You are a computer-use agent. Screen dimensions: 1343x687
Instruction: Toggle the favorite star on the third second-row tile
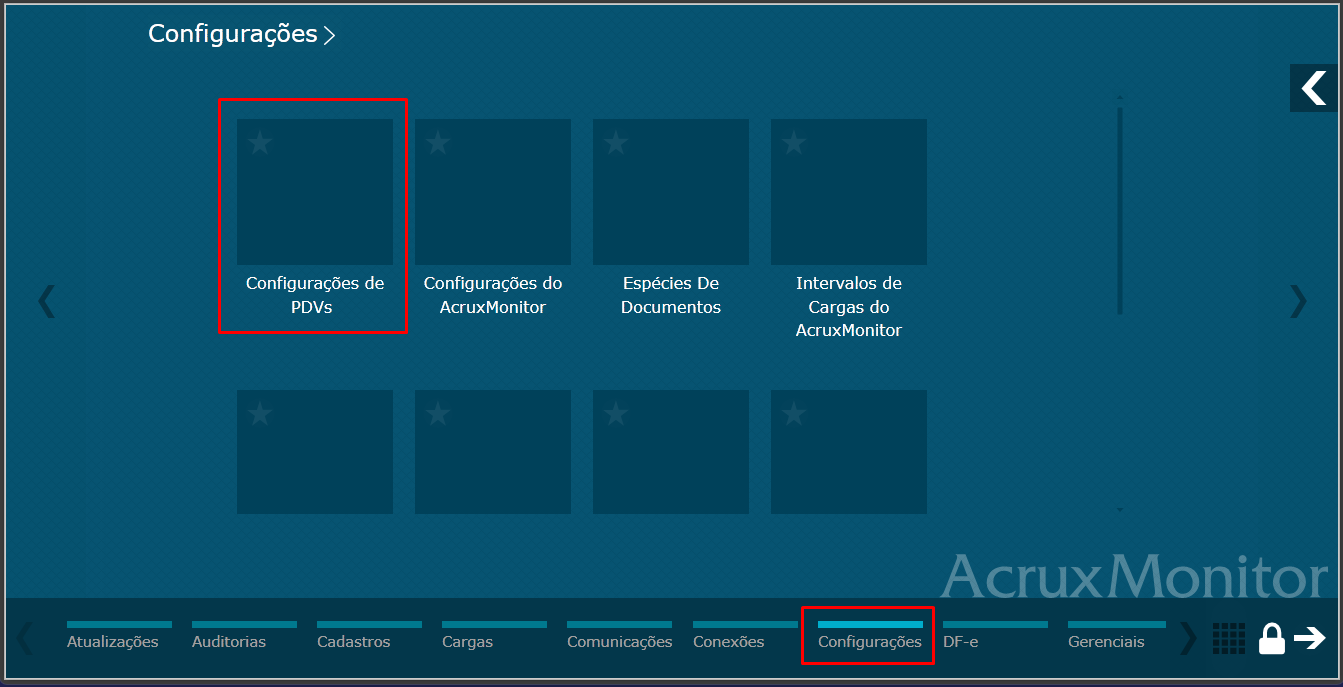615,413
